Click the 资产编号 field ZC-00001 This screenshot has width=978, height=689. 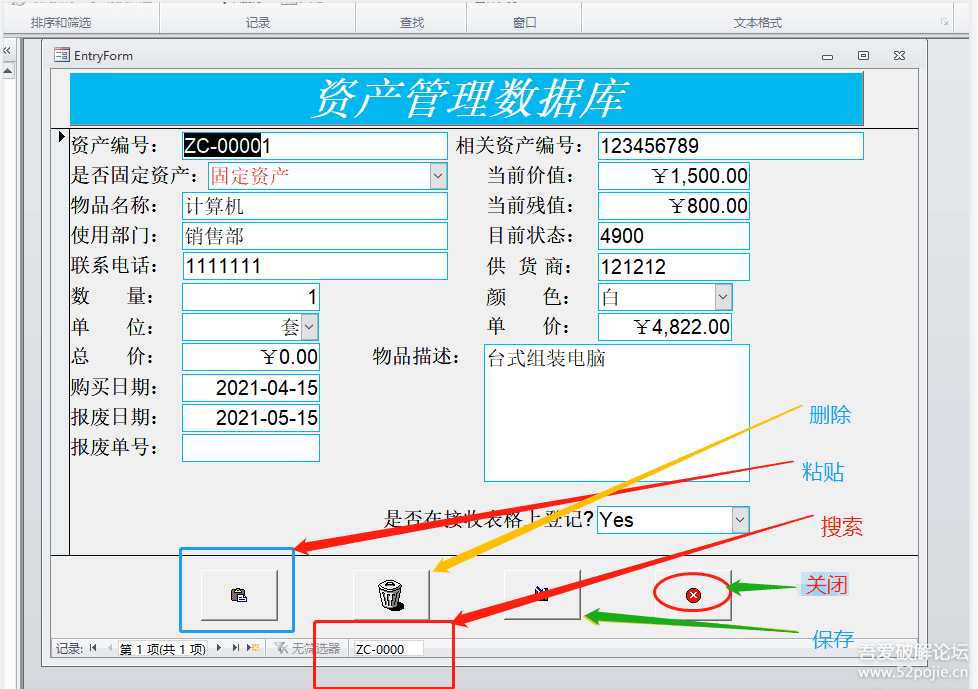[315, 146]
